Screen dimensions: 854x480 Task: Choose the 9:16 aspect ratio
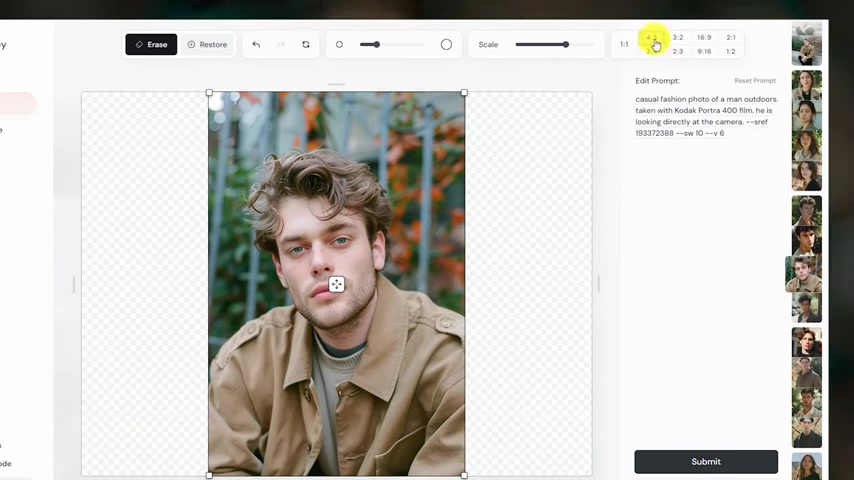704,52
